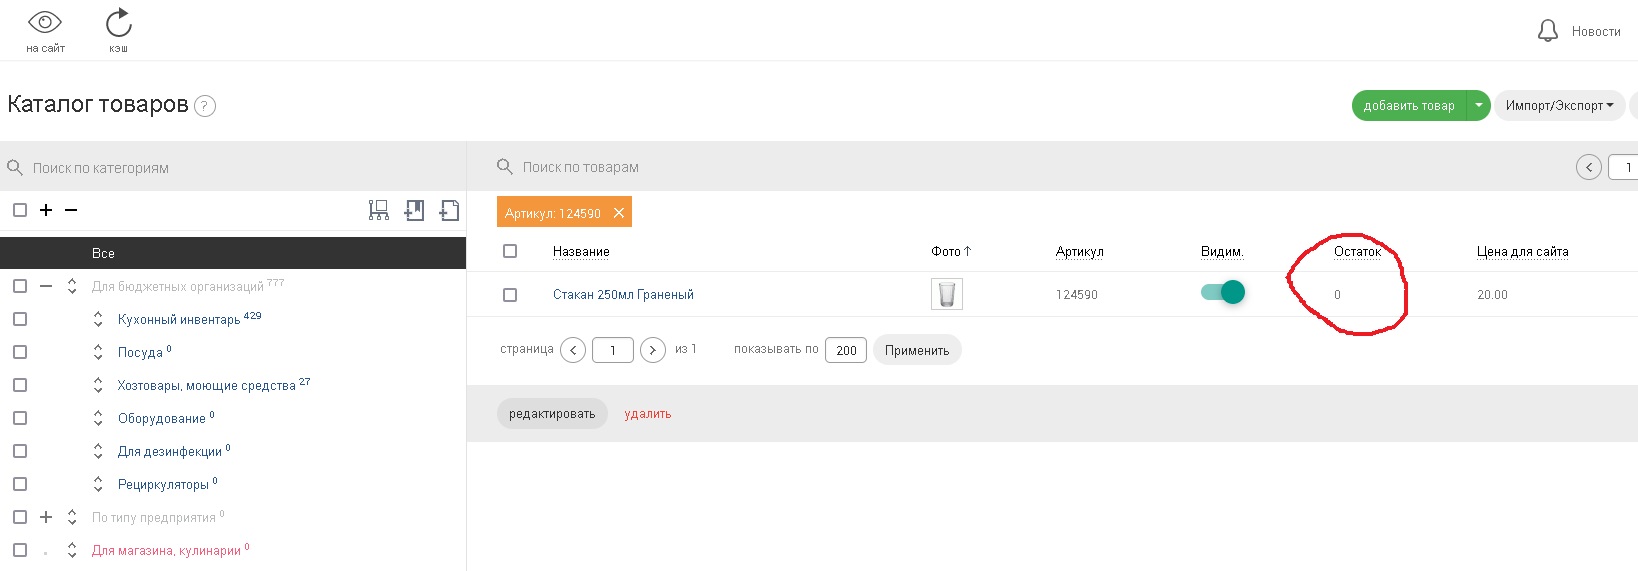Select all products via header checkbox
The width and height of the screenshot is (1638, 571).
[x=510, y=251]
